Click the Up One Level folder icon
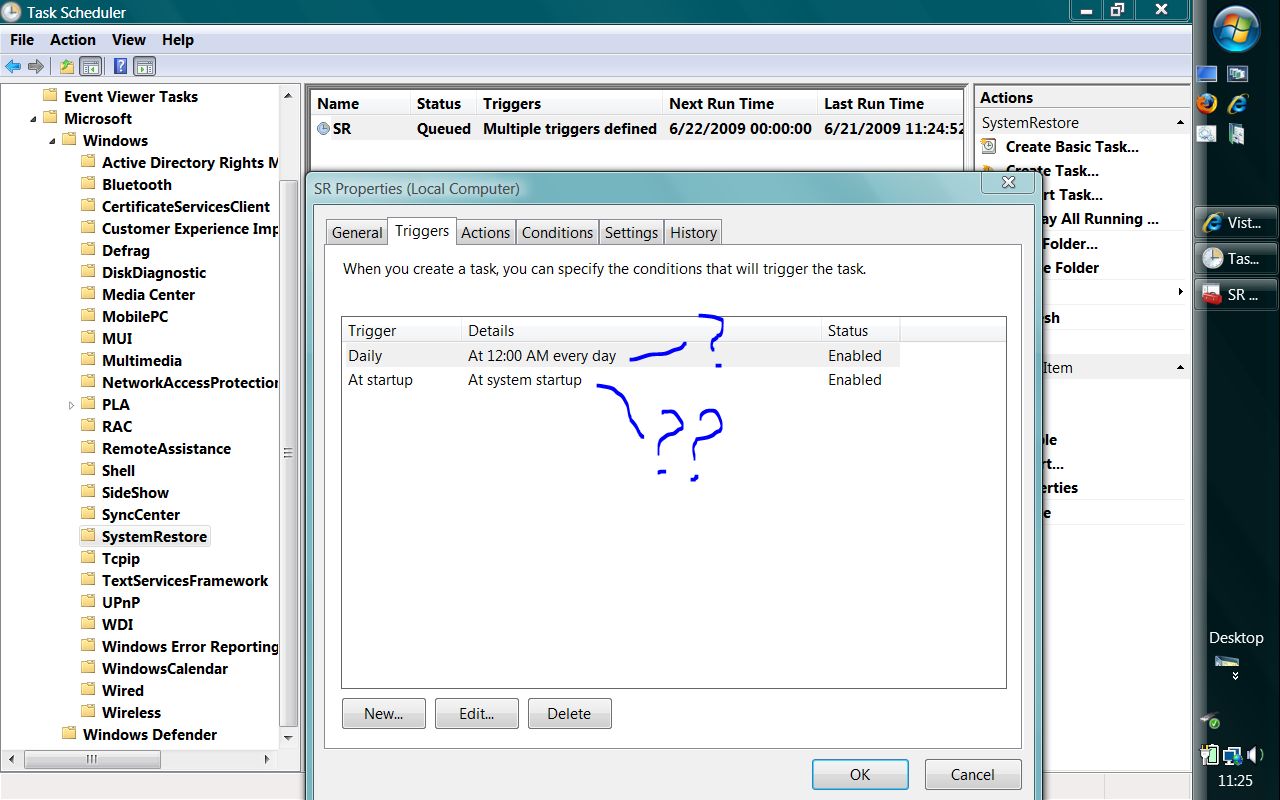 coord(66,67)
